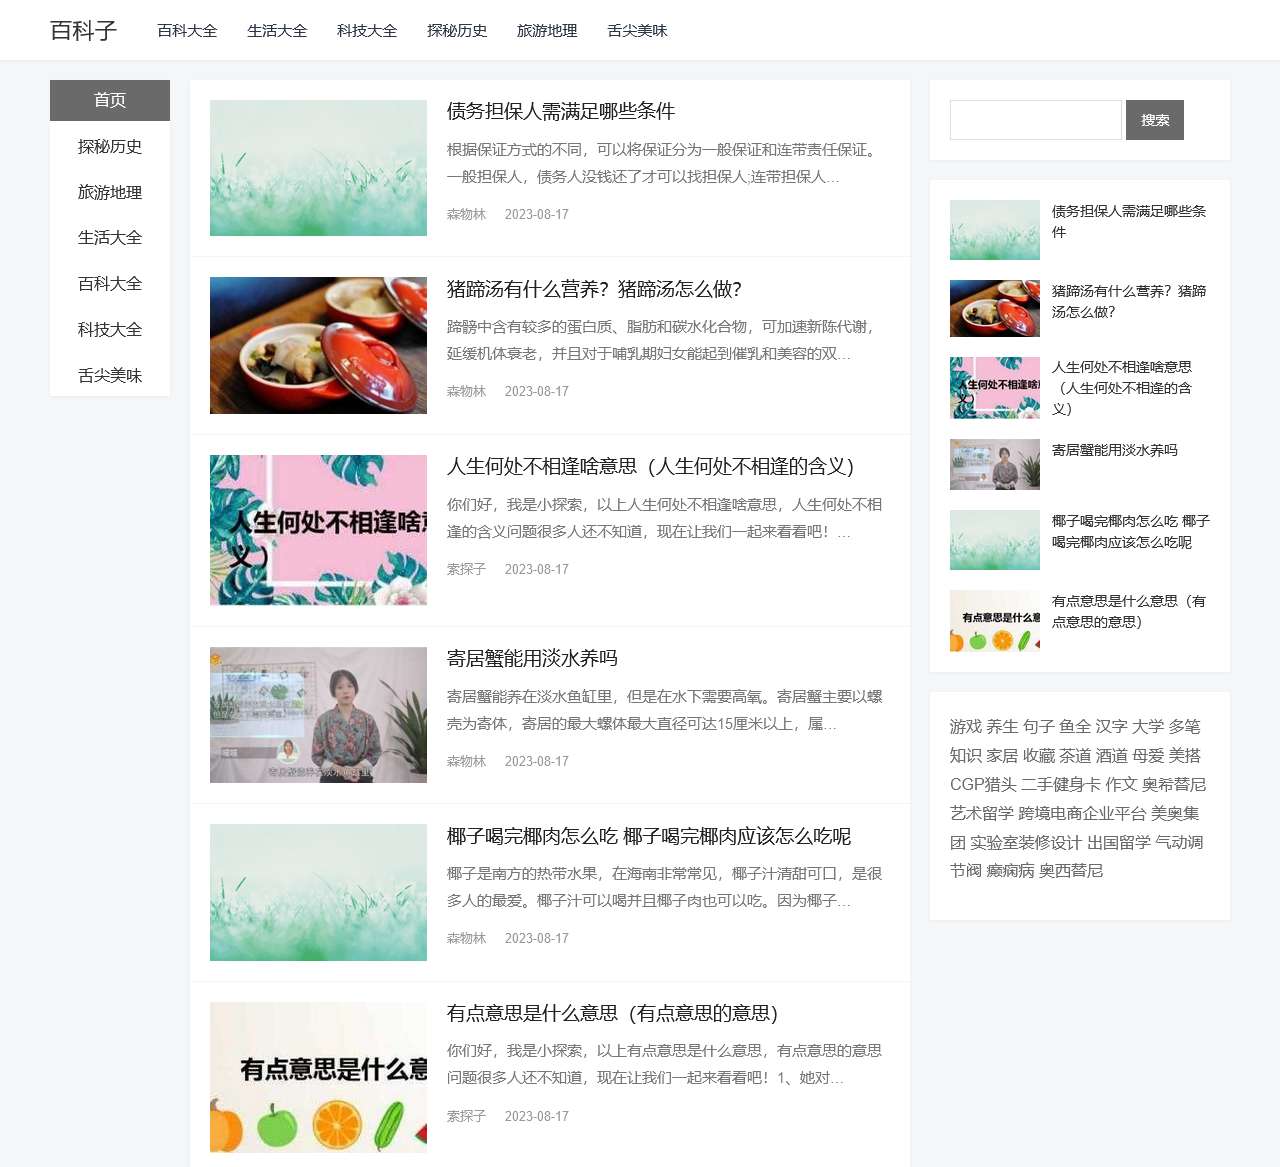Screen dimensions: 1280x1167
Task: Switch to the 科技大全 navigation tab
Action: pyautogui.click(x=366, y=31)
